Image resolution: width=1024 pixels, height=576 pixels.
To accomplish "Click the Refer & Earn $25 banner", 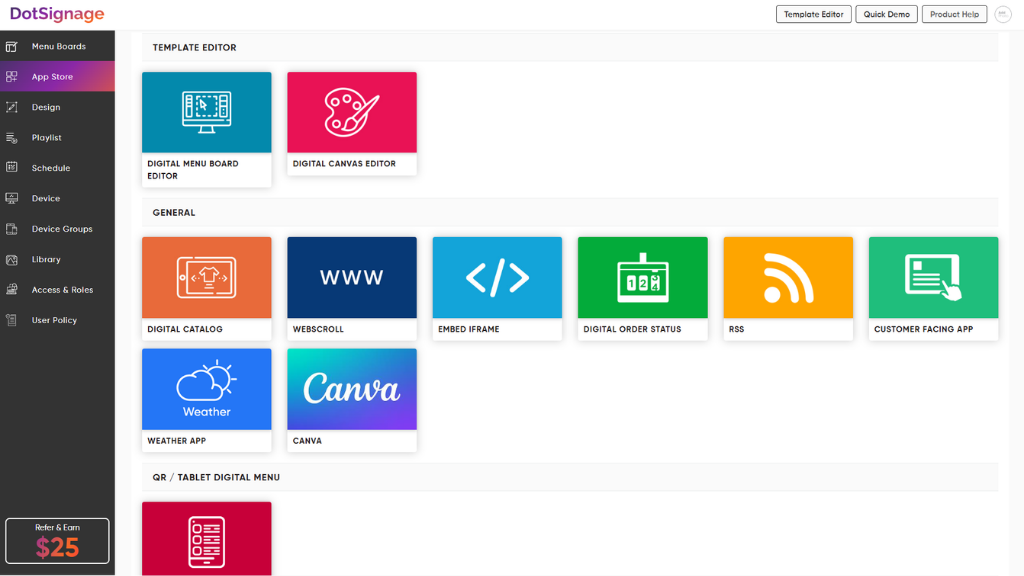I will click(x=57, y=541).
